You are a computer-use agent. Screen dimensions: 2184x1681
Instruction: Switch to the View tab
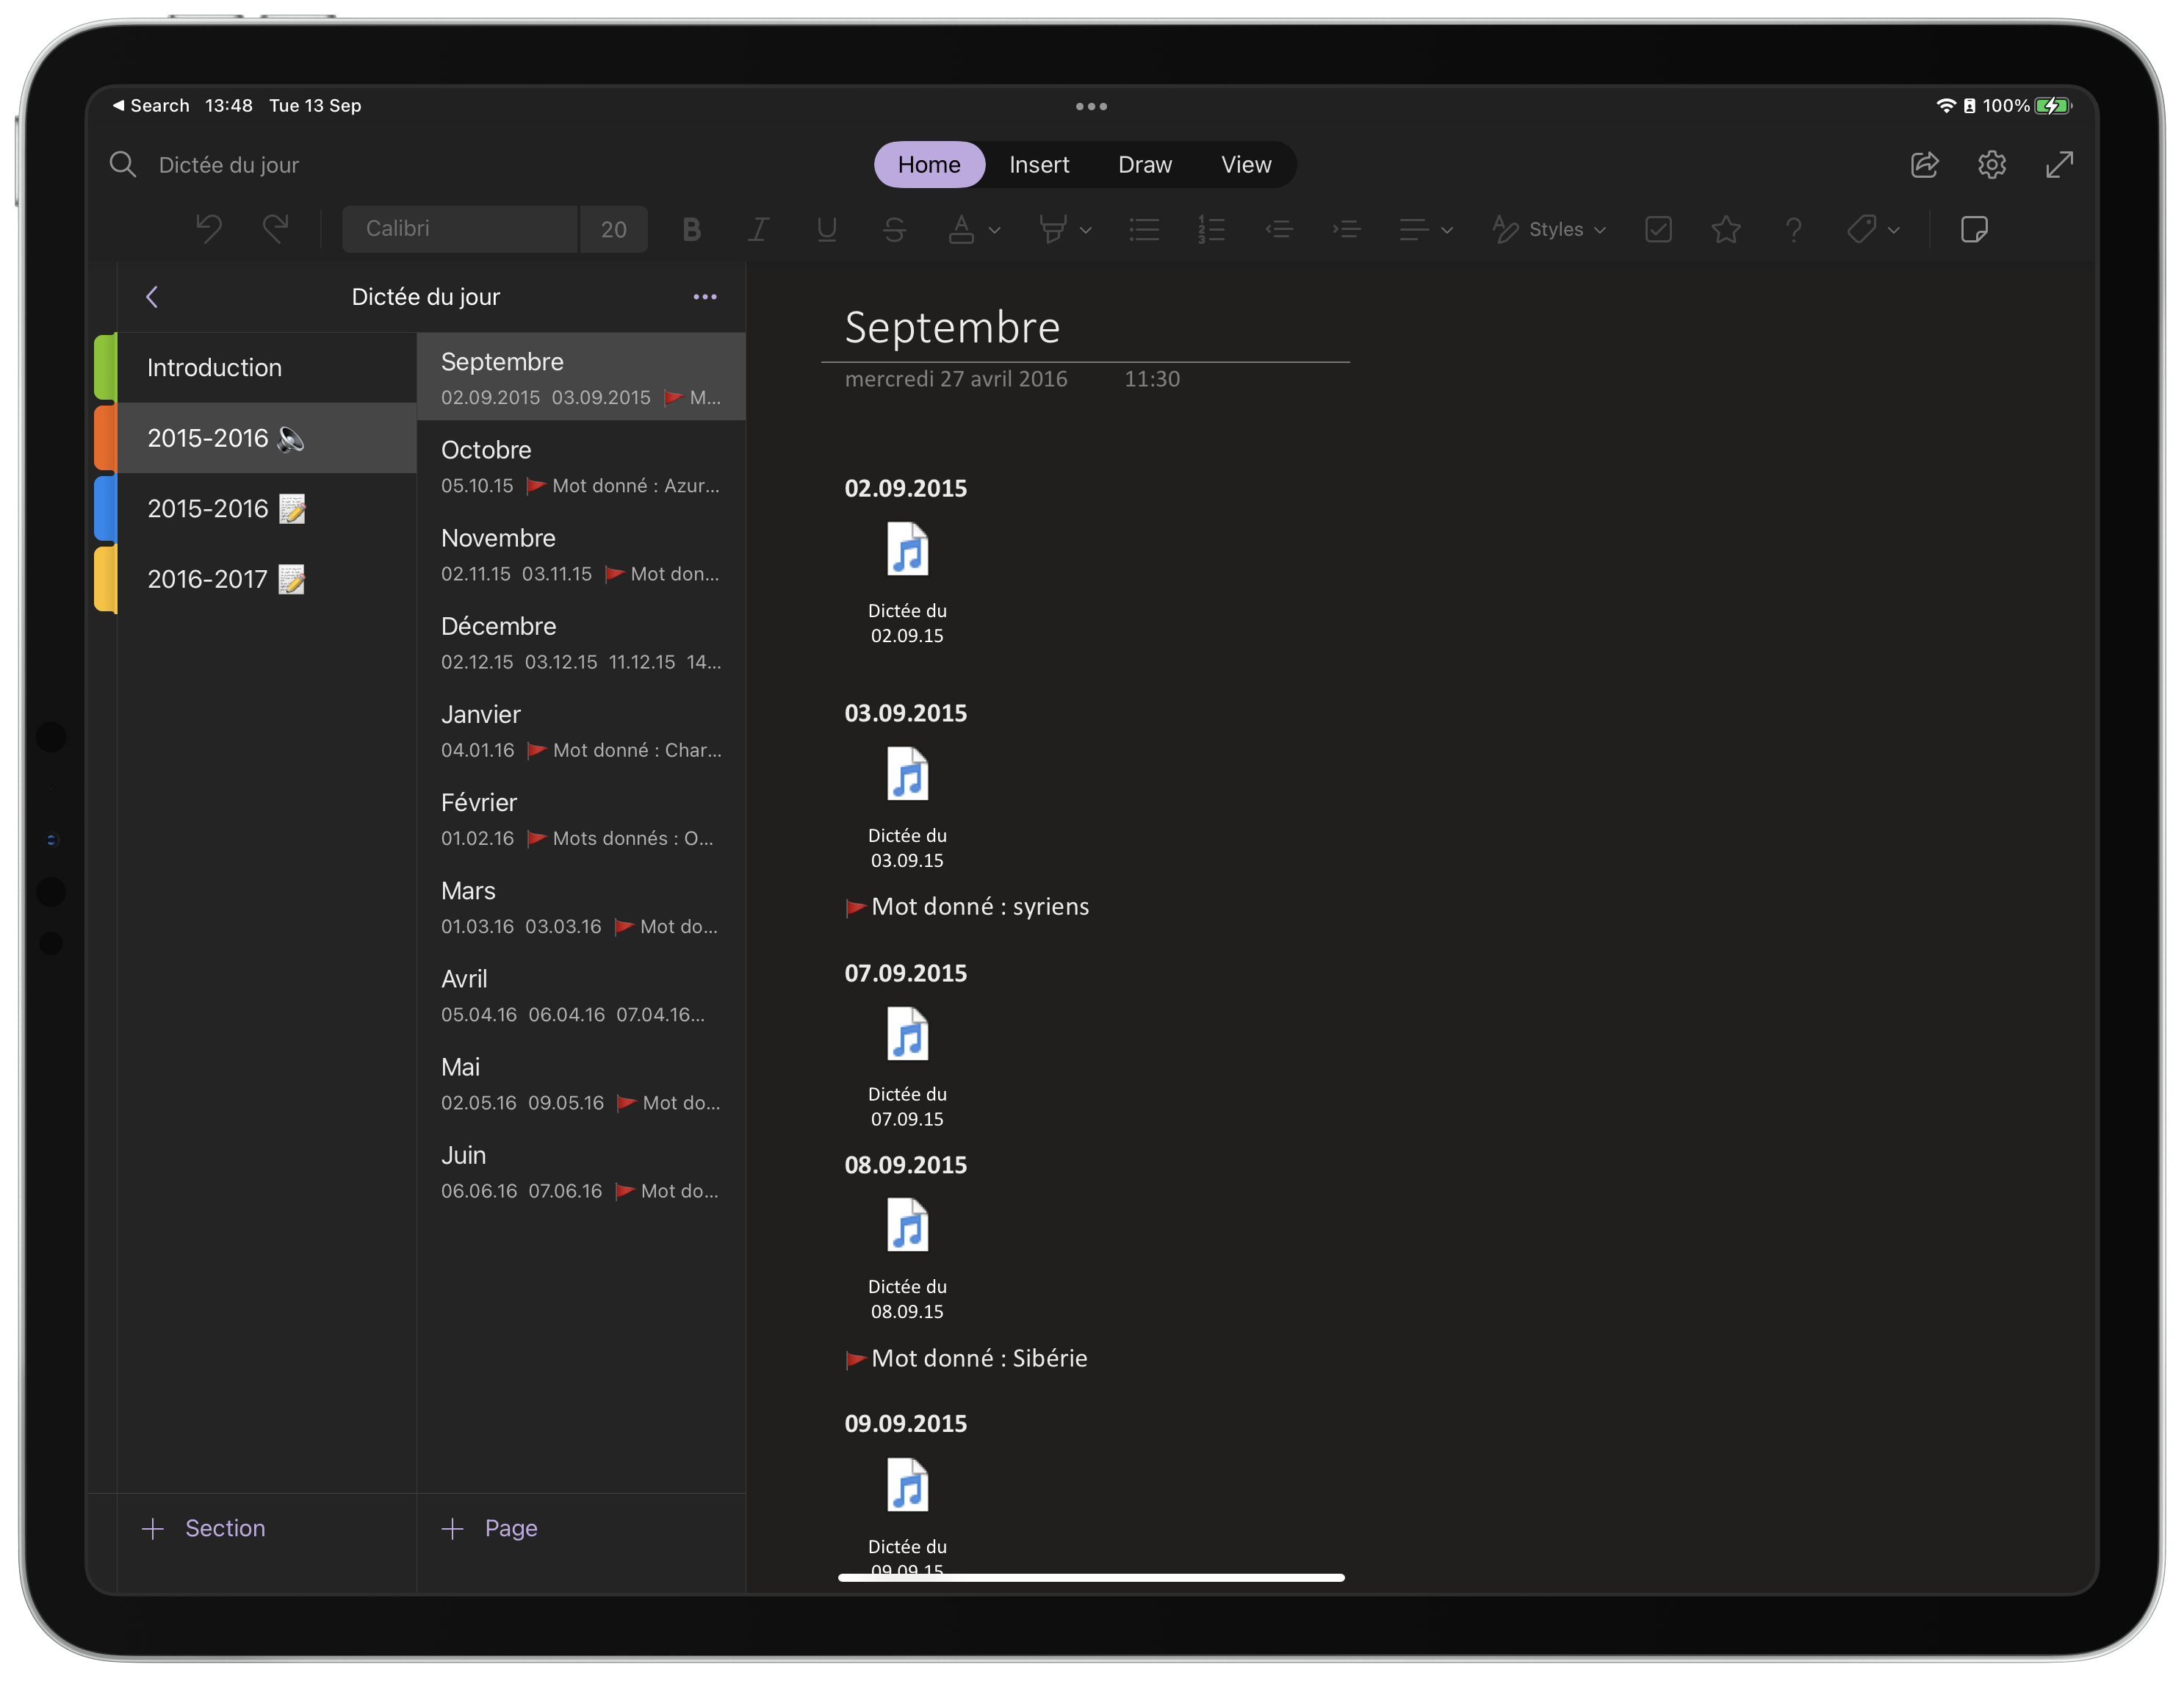coord(1246,164)
